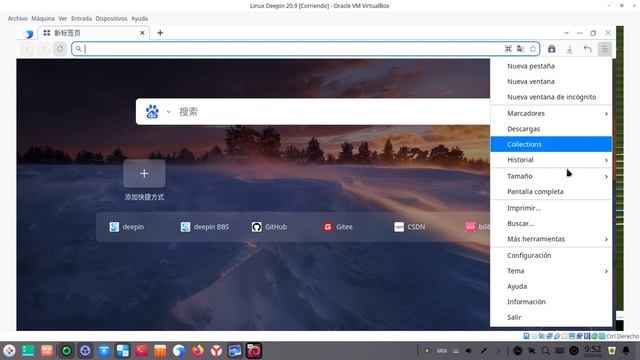Expand the search engine chevron beside the Baidu icon
This screenshot has width=640, height=360.
[168, 112]
